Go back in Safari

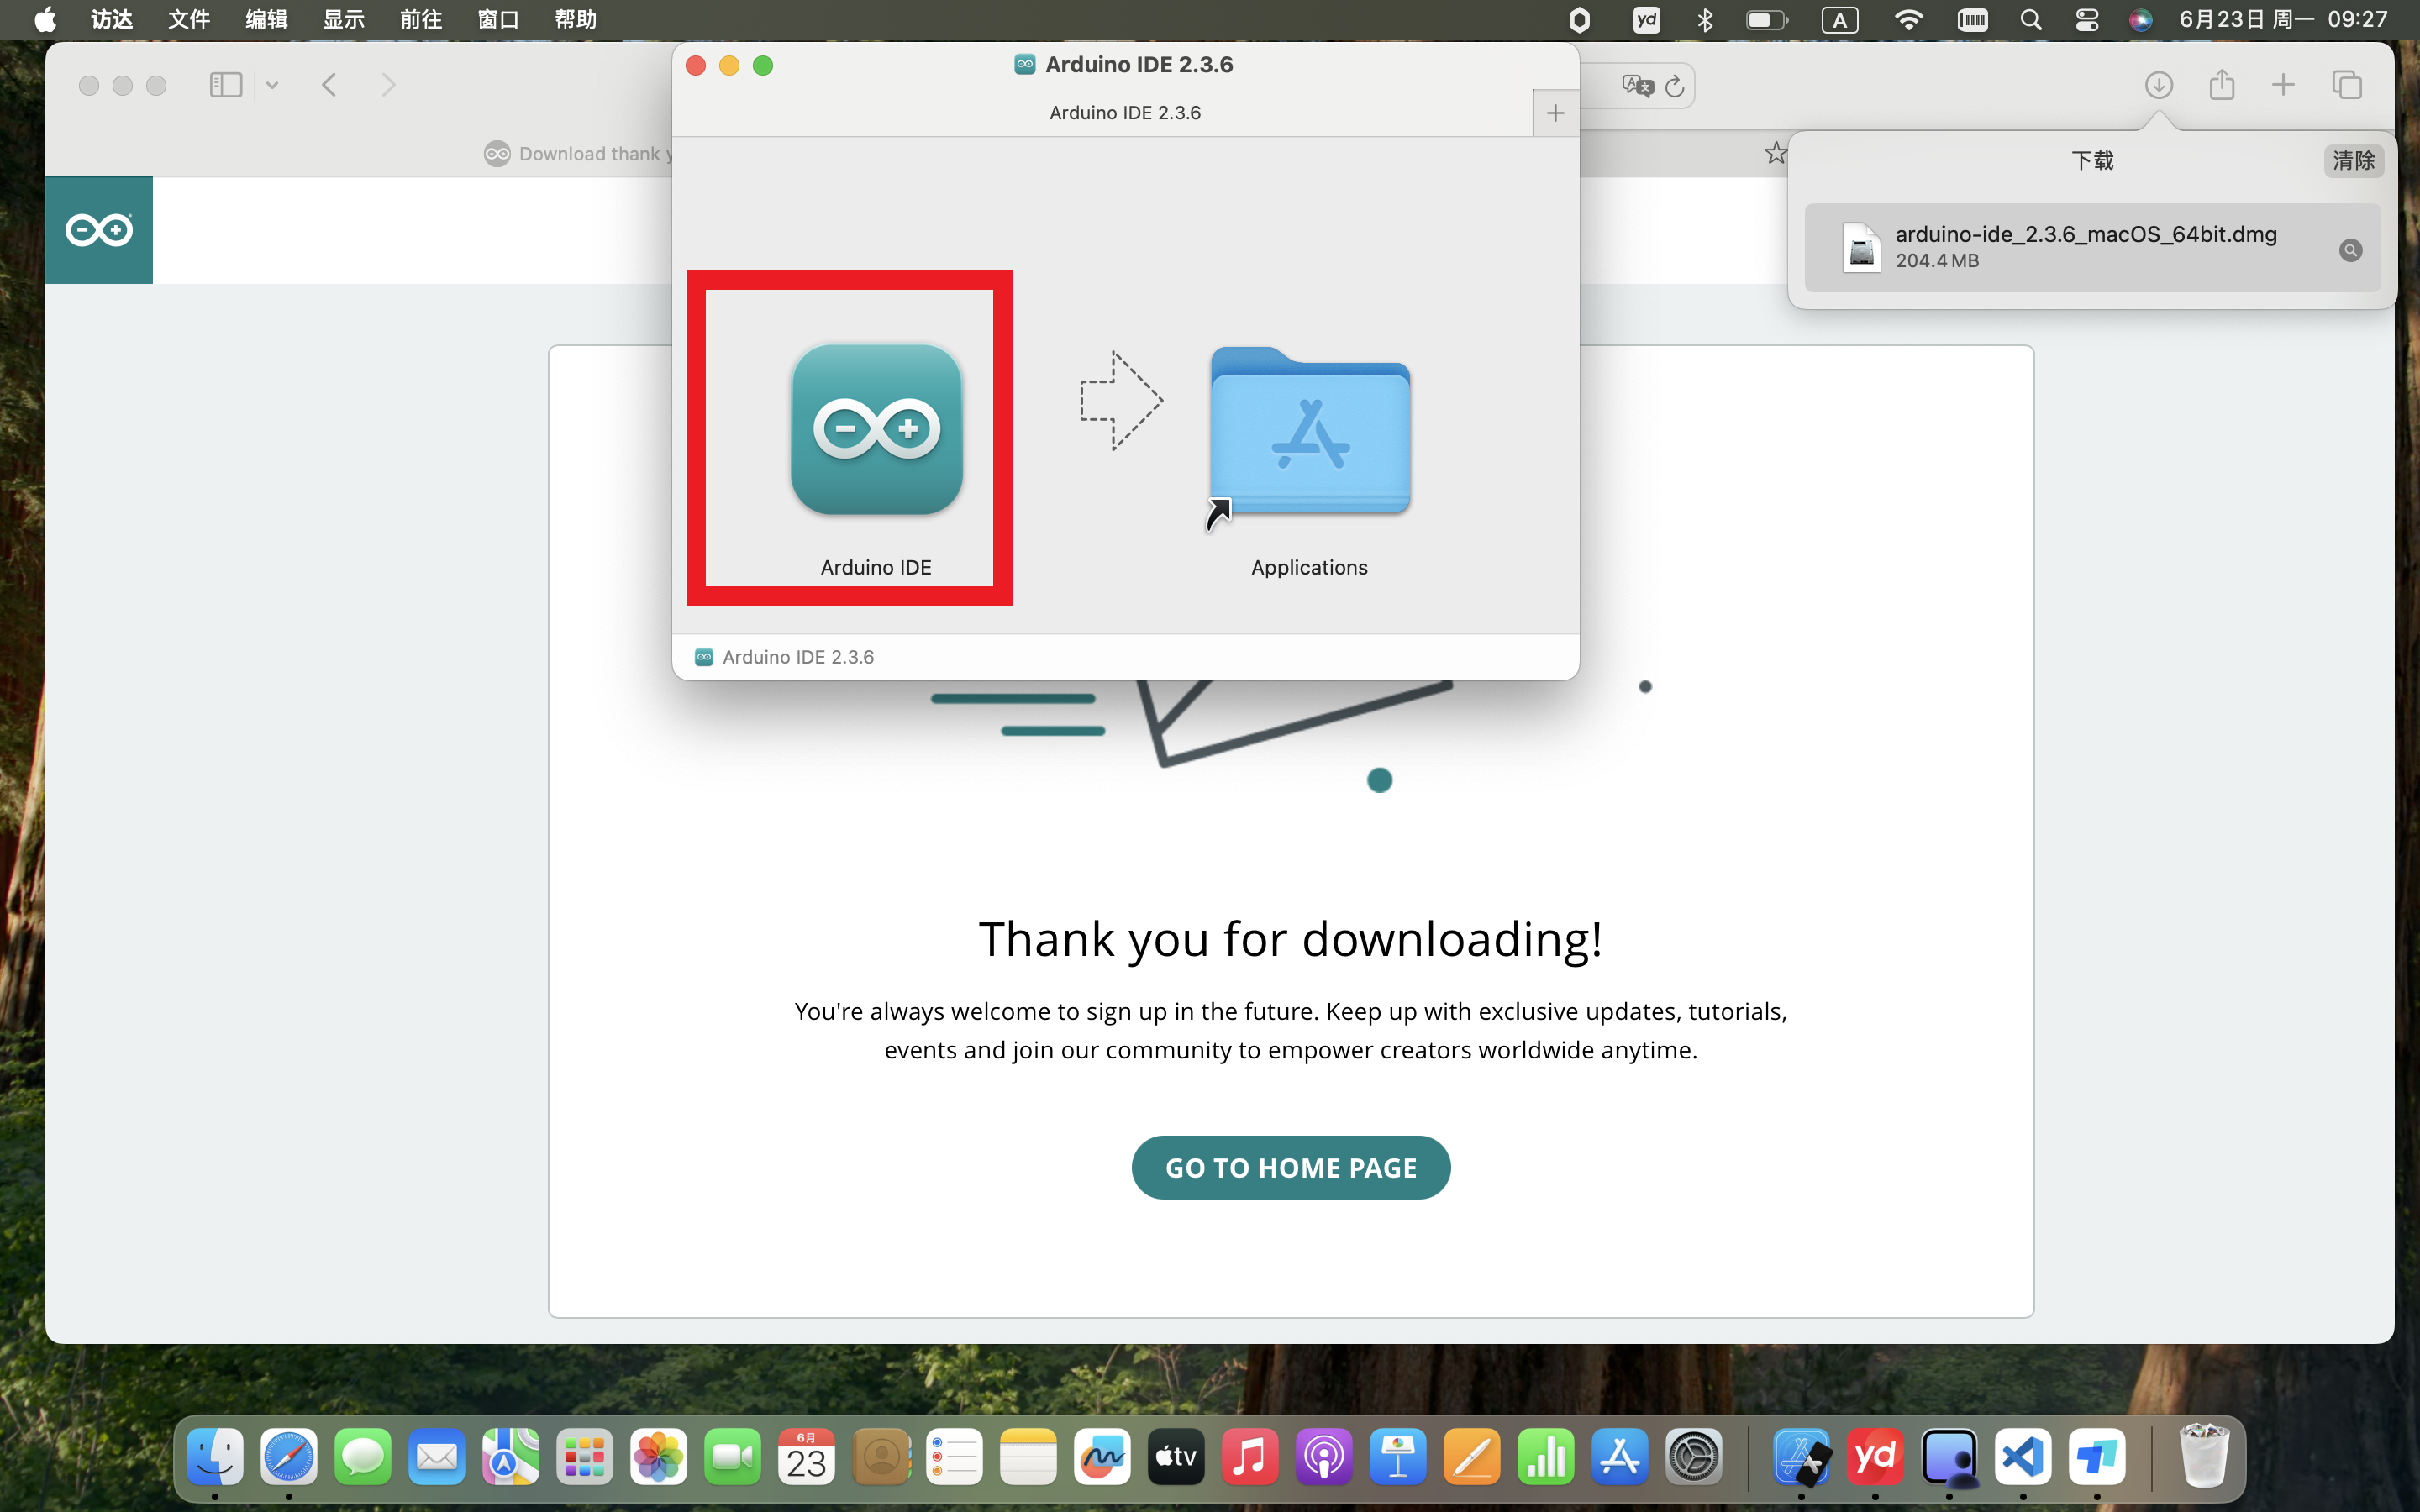coord(329,85)
